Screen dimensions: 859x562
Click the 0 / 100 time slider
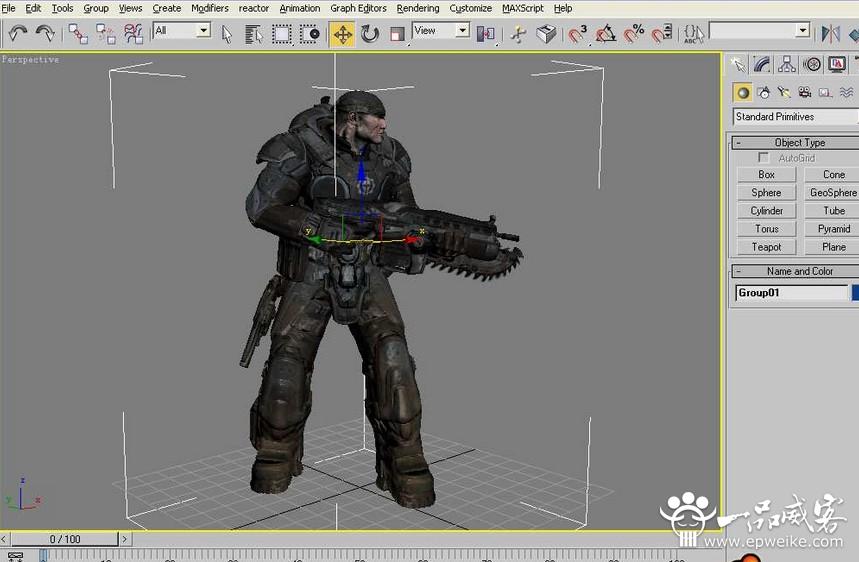(x=65, y=539)
